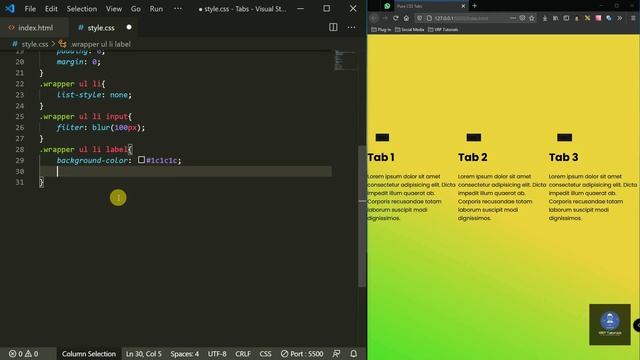Click the pink square extension icon
The height and width of the screenshot is (360, 640).
[598, 18]
